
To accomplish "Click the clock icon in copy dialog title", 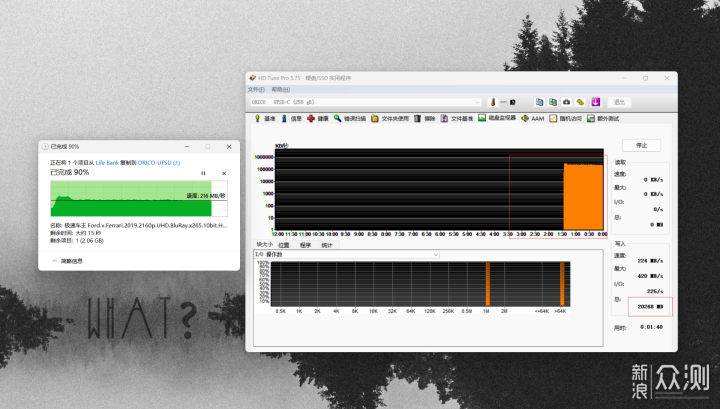I will coord(45,146).
